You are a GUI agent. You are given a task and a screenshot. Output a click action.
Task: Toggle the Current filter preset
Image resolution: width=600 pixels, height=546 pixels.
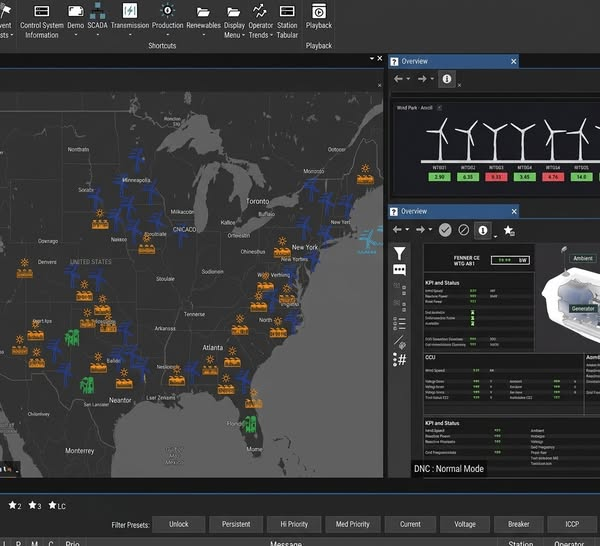tap(410, 524)
